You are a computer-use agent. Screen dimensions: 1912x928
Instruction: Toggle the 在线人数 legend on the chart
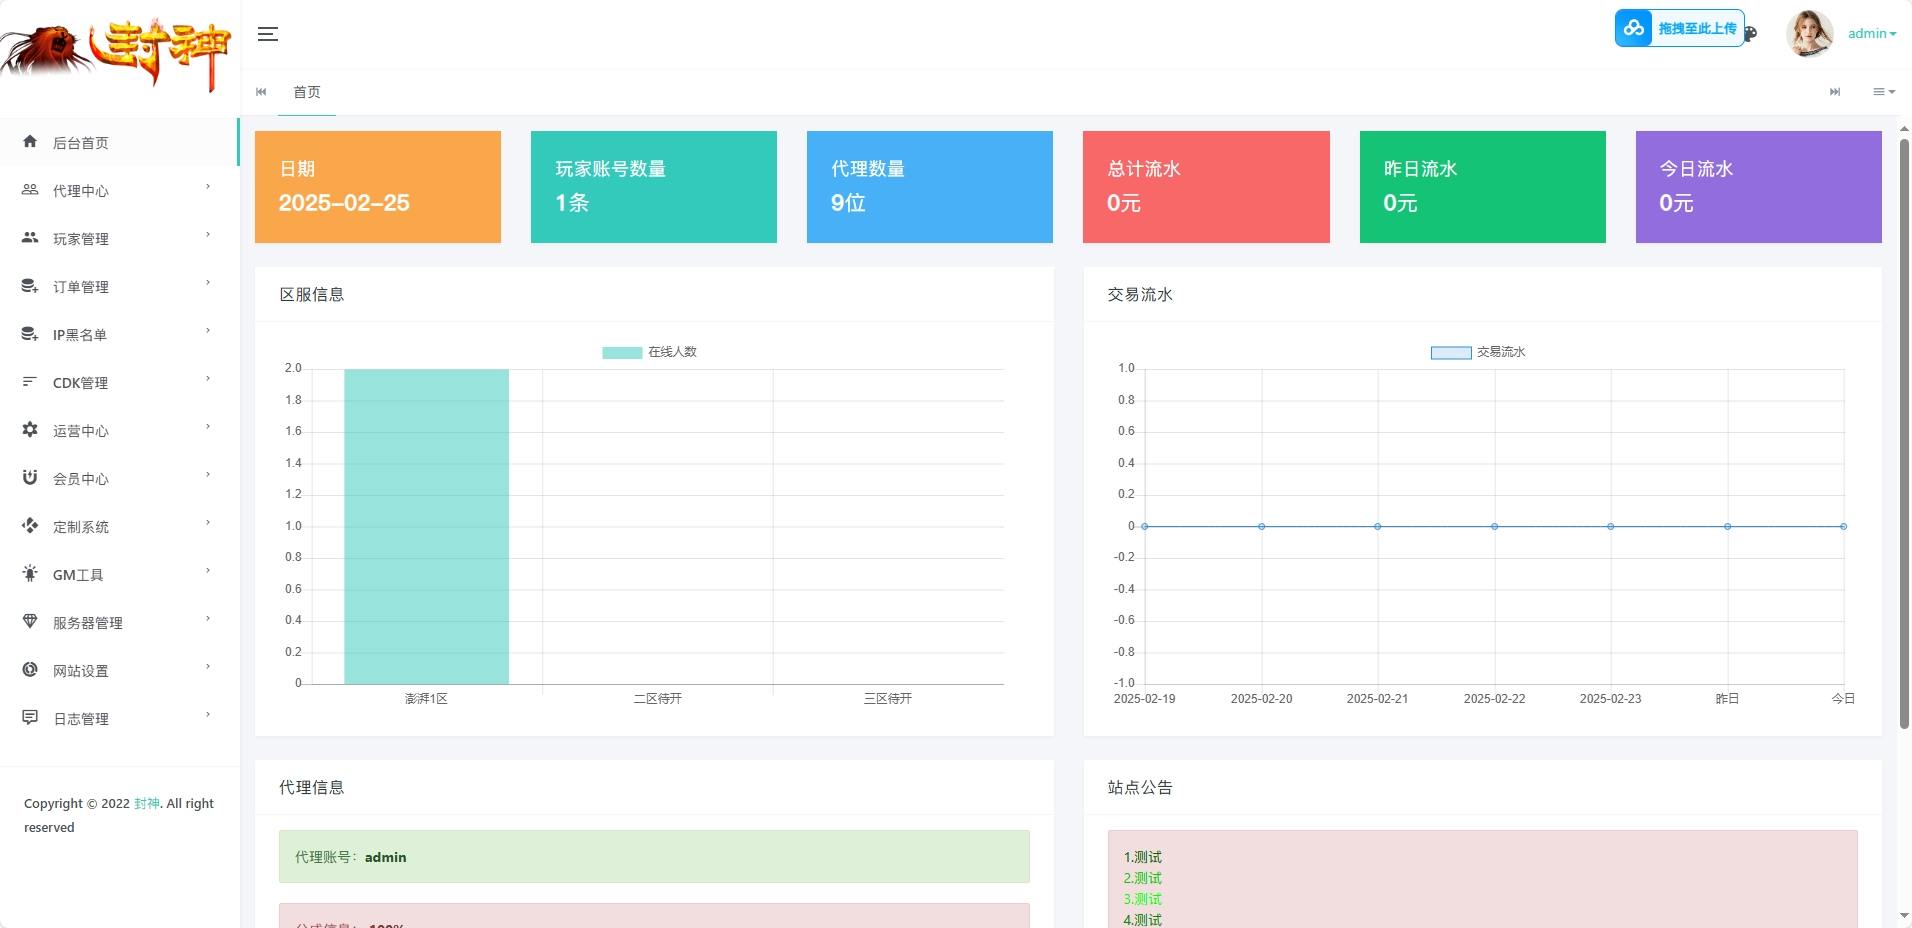[649, 352]
